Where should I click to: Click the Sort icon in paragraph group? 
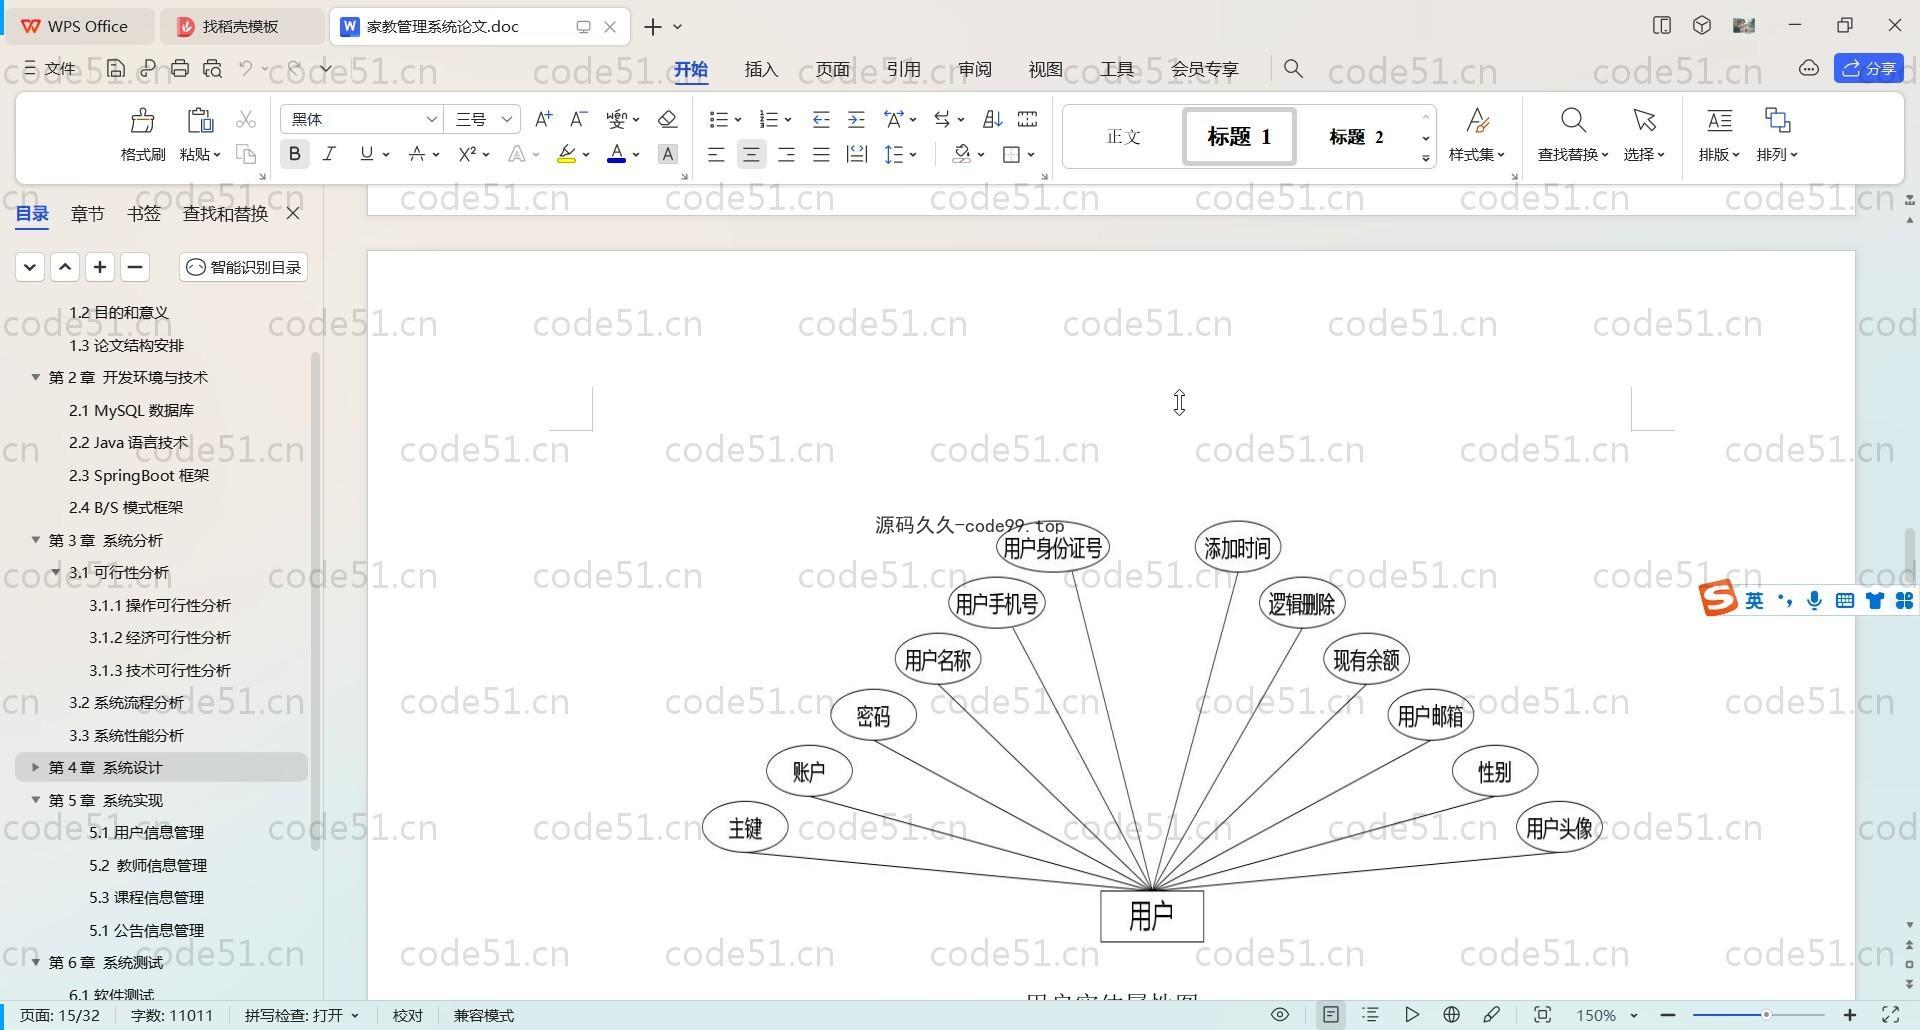(x=992, y=119)
